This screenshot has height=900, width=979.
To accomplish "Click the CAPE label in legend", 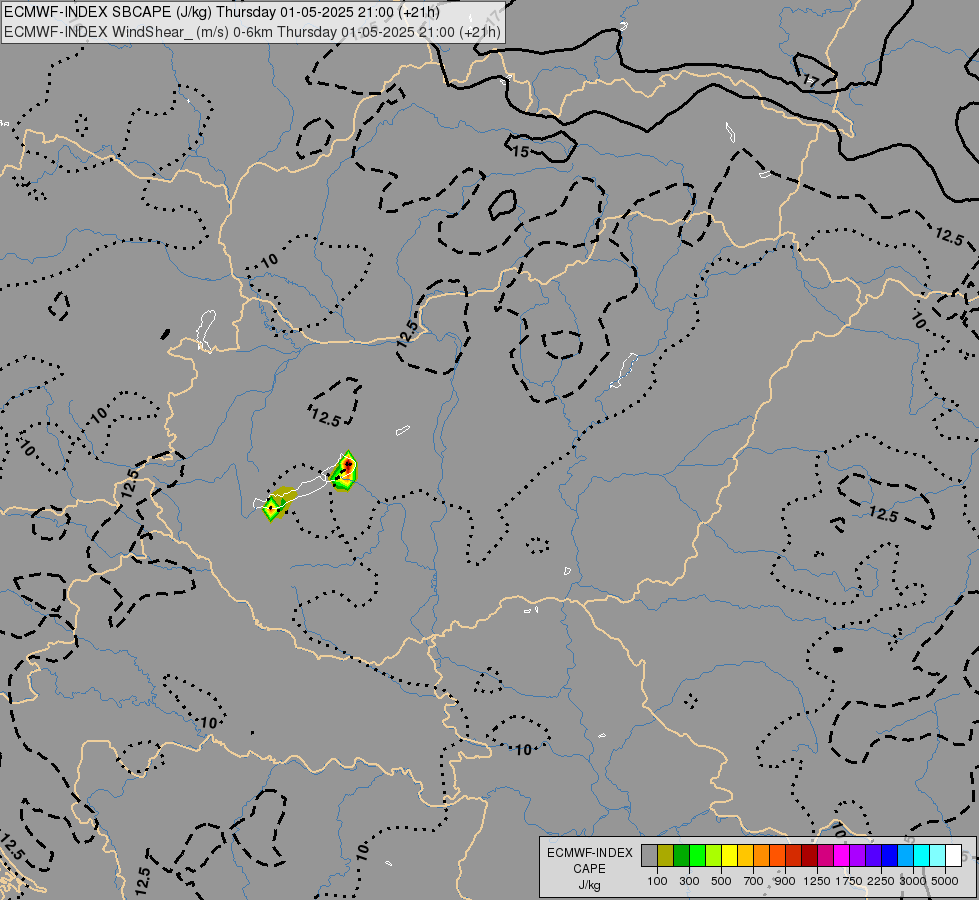I will point(589,869).
